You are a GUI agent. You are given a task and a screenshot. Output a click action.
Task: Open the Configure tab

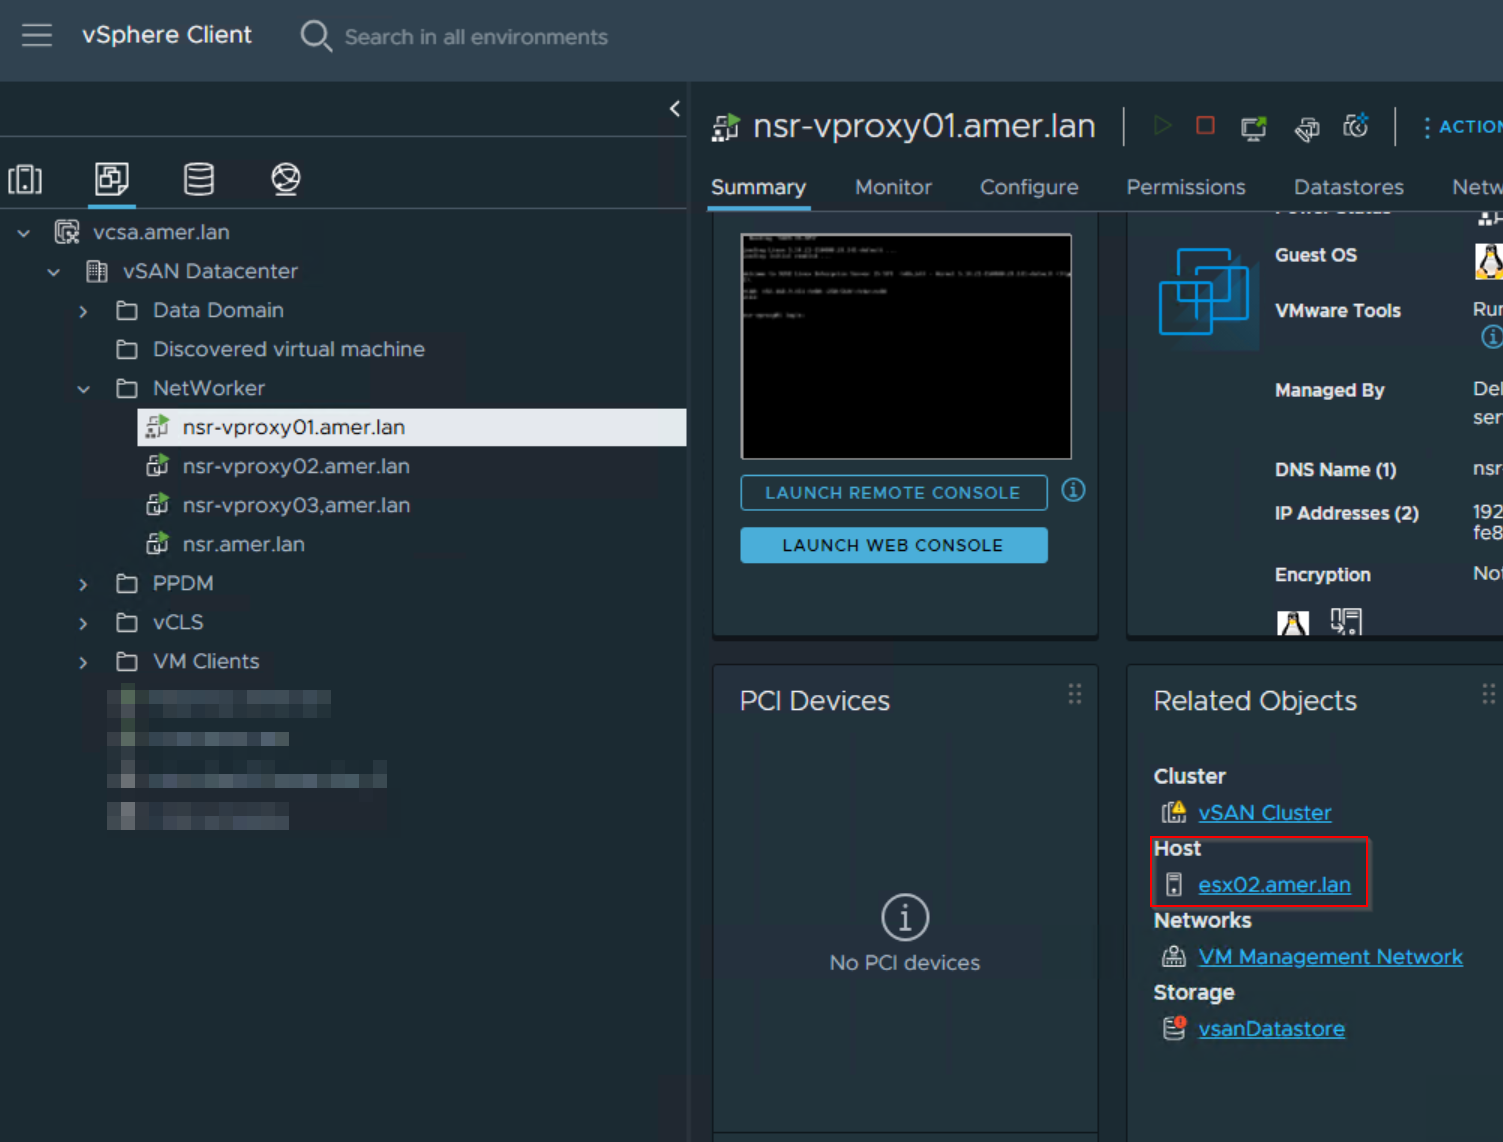click(x=1029, y=187)
